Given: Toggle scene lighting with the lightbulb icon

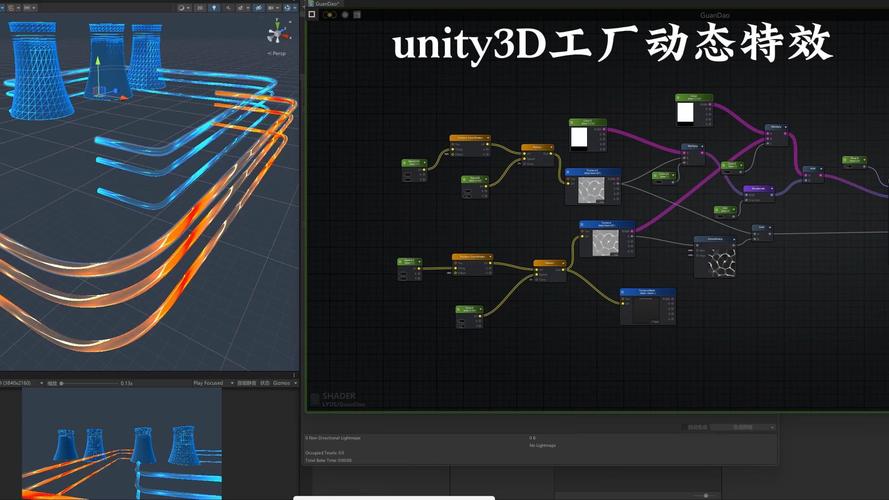Looking at the screenshot, I should coord(214,8).
